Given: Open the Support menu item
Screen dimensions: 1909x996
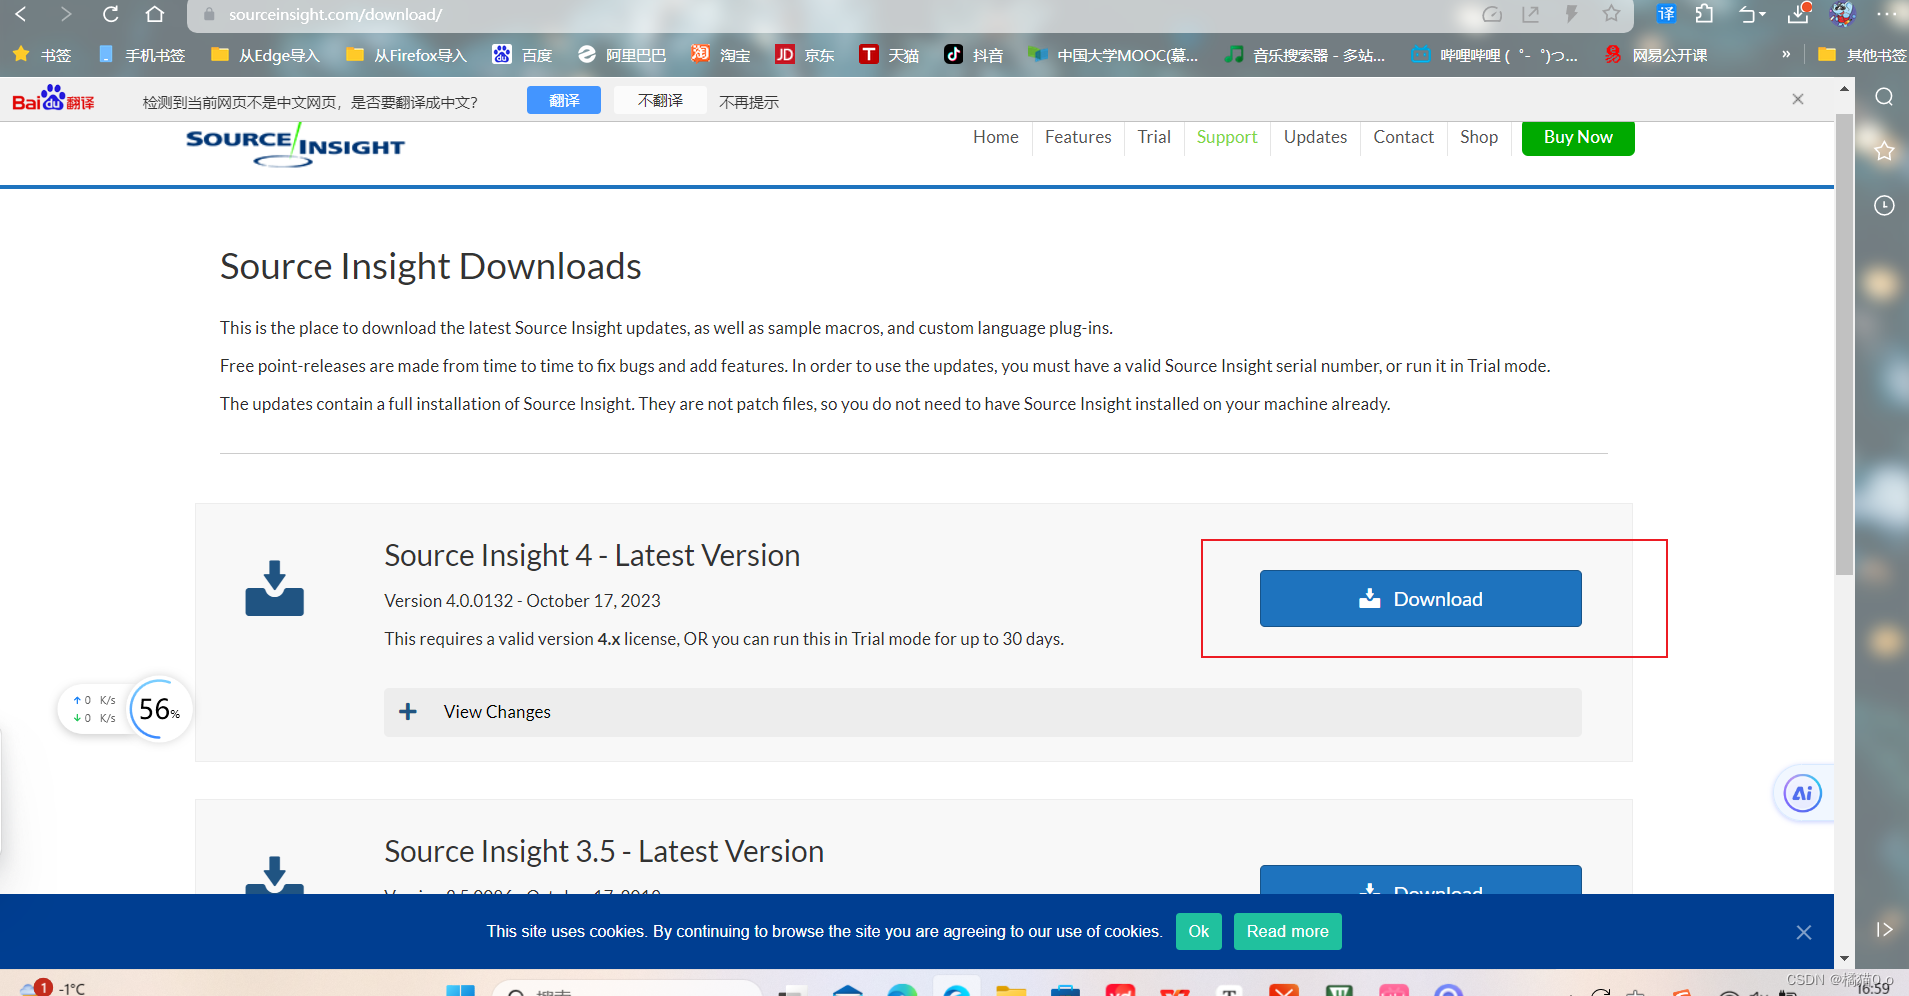Looking at the screenshot, I should 1227,137.
